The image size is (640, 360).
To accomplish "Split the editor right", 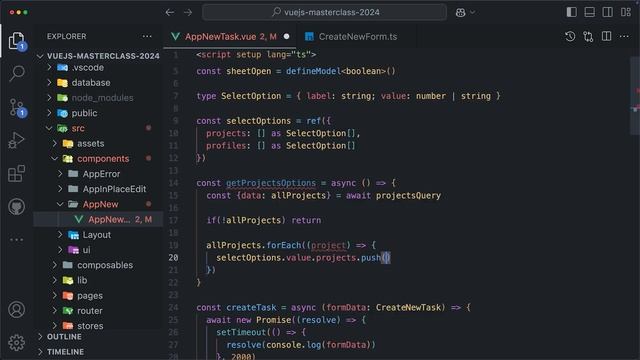I will (x=607, y=37).
